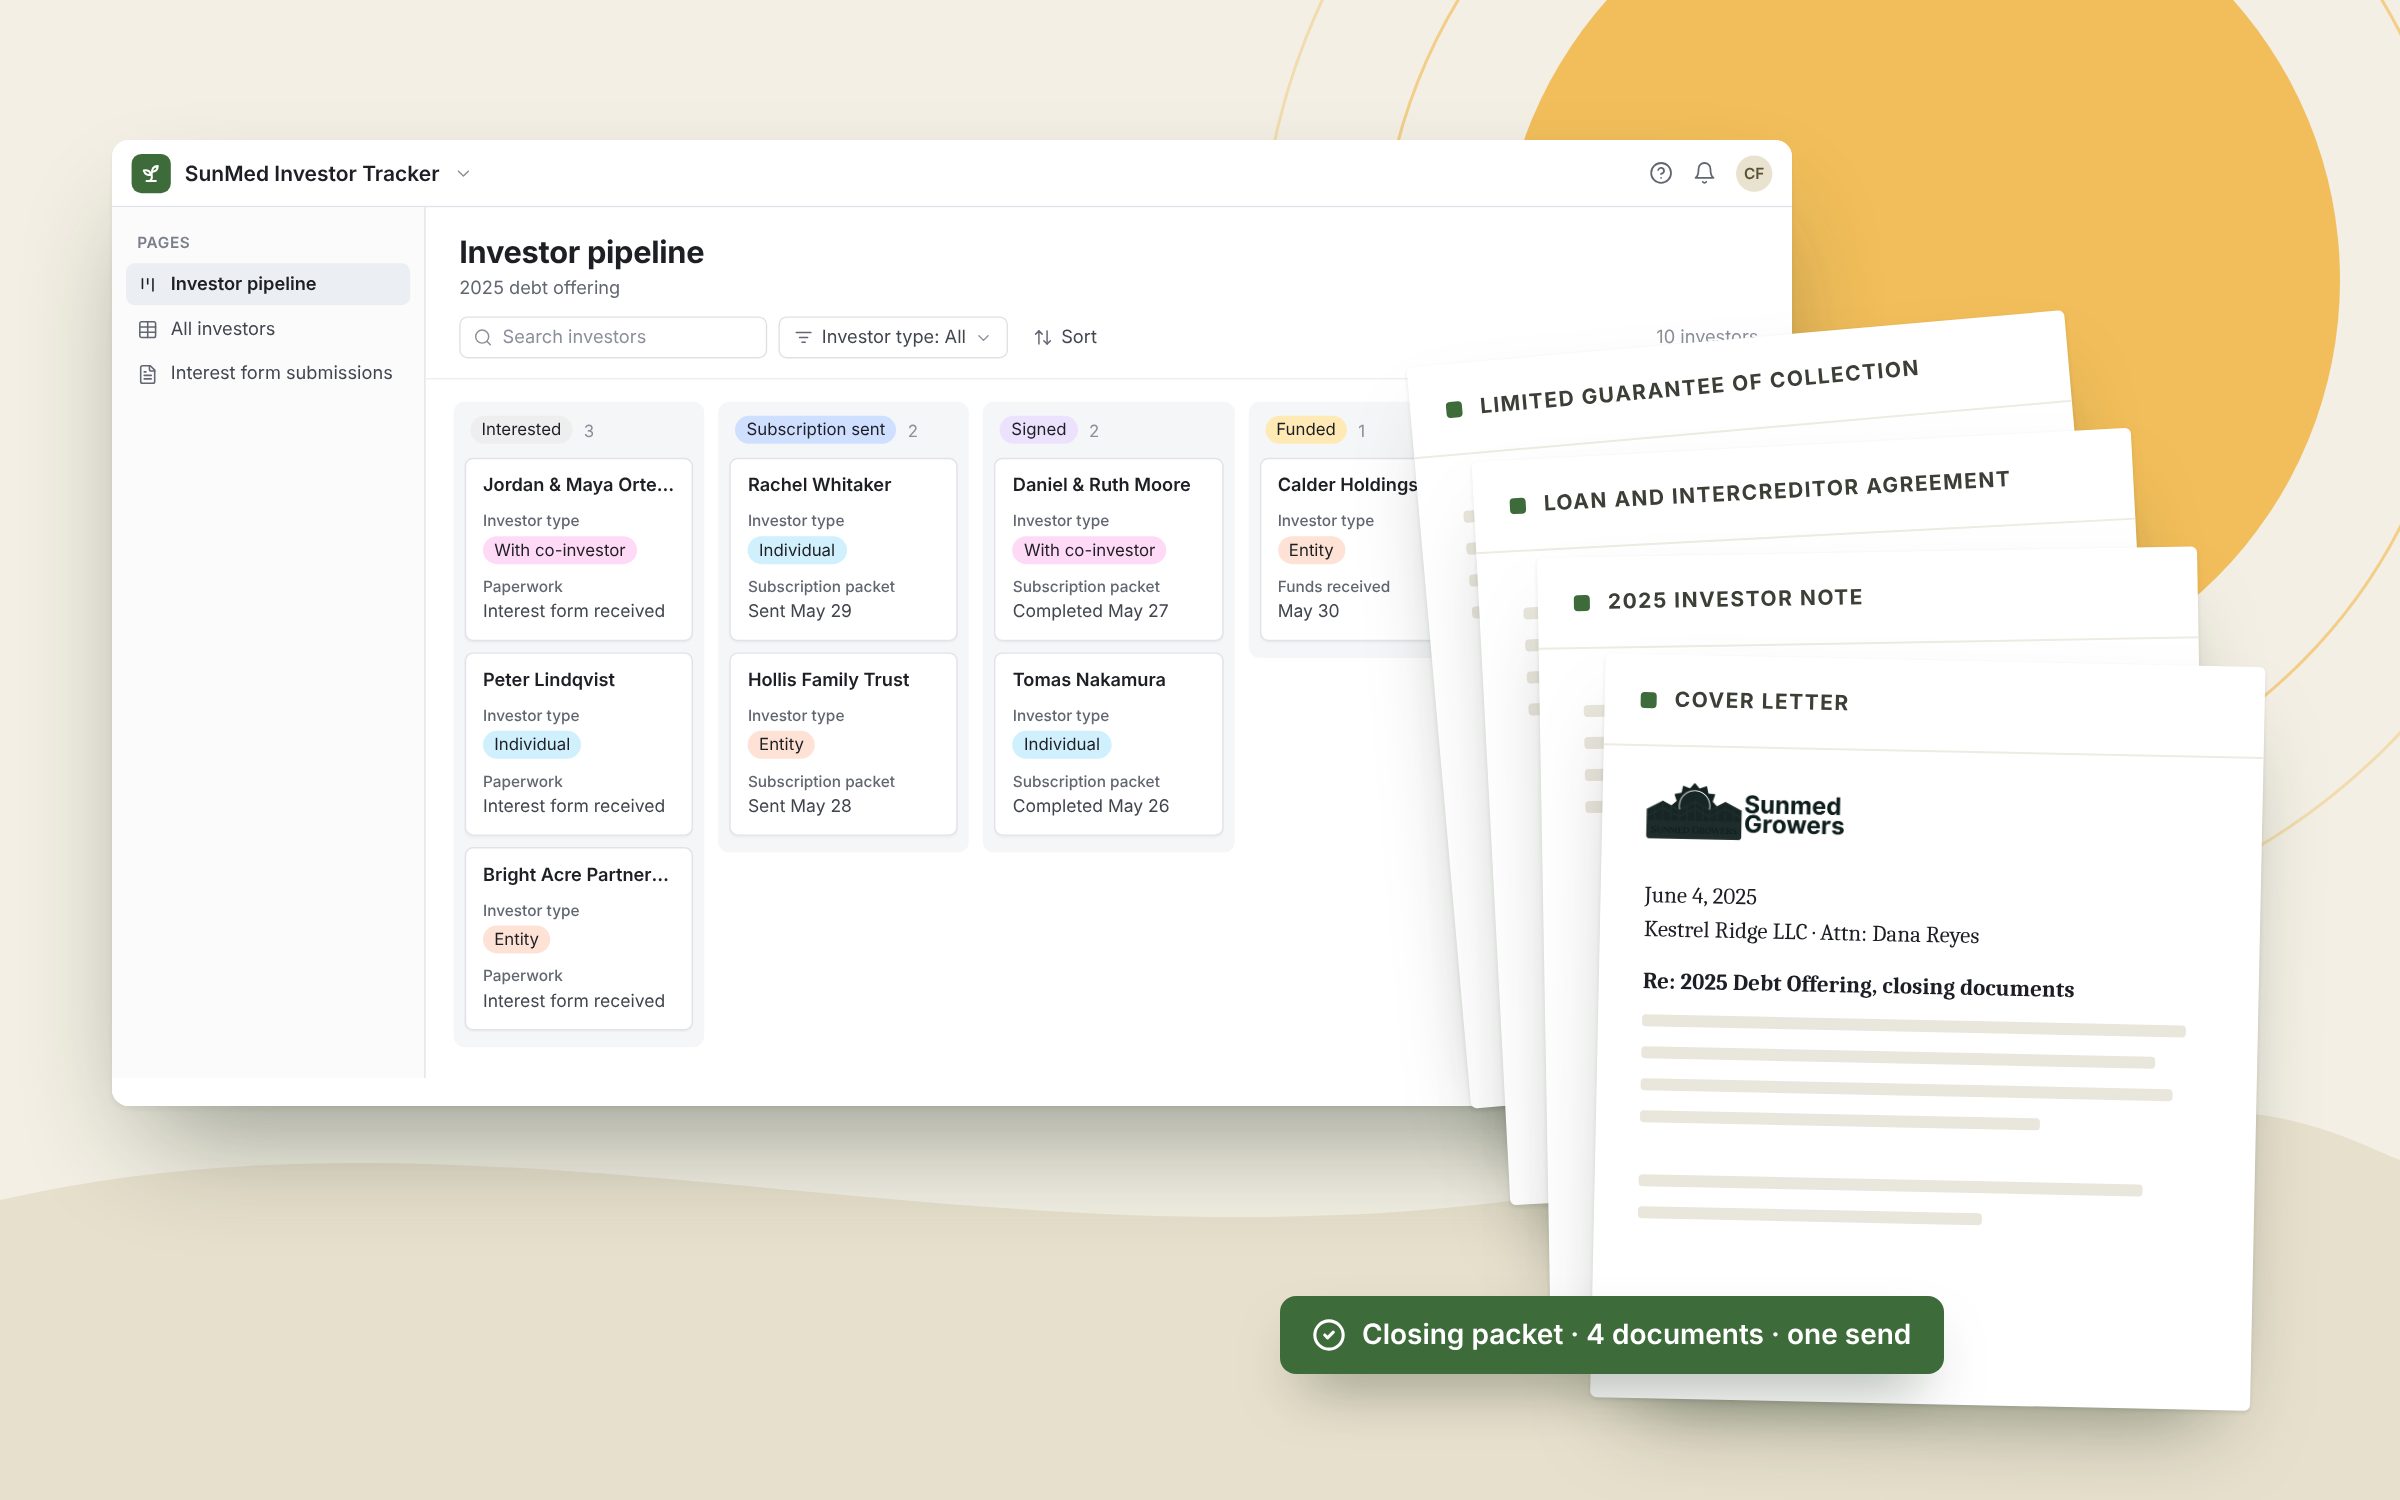Viewport: 2400px width, 1500px height.
Task: Open the Jordan & Maya Orte... investor card
Action: [x=578, y=549]
